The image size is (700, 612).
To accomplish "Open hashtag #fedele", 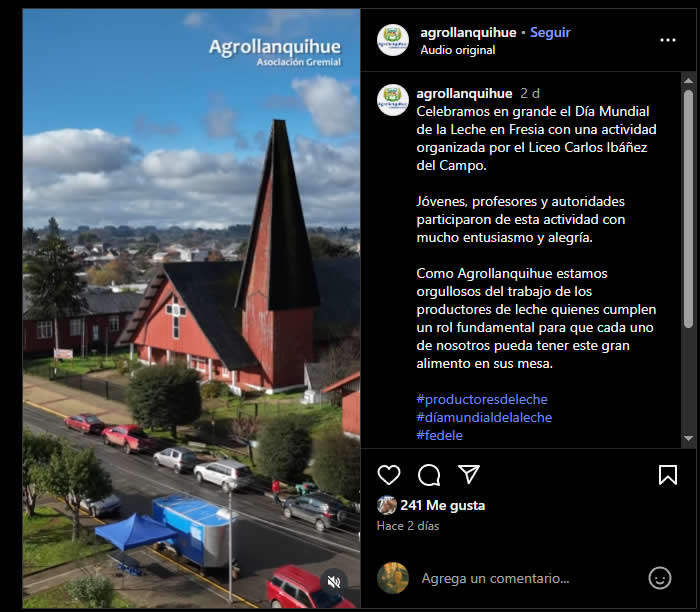I will (439, 435).
